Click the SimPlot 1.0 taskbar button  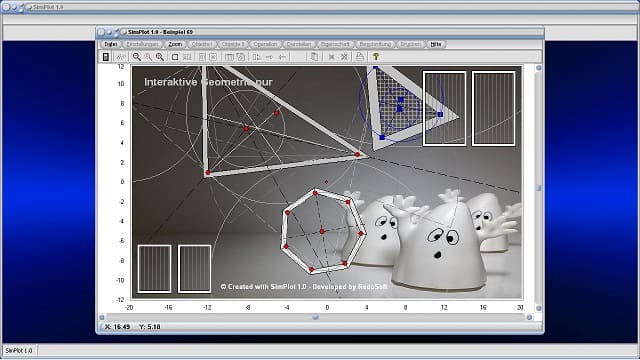(19, 351)
